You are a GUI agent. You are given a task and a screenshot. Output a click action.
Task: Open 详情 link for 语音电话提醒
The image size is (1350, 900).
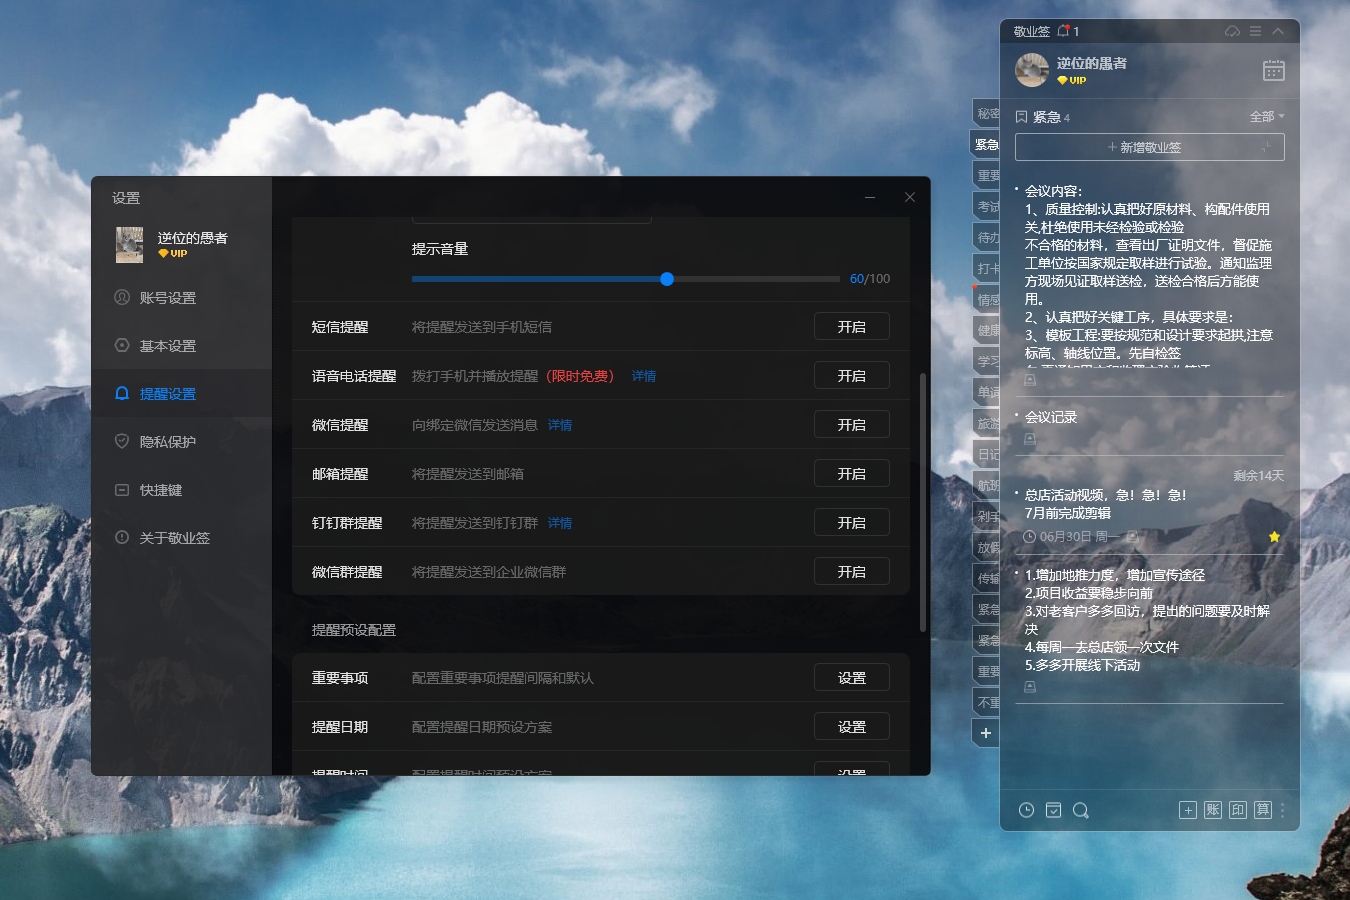pyautogui.click(x=644, y=376)
